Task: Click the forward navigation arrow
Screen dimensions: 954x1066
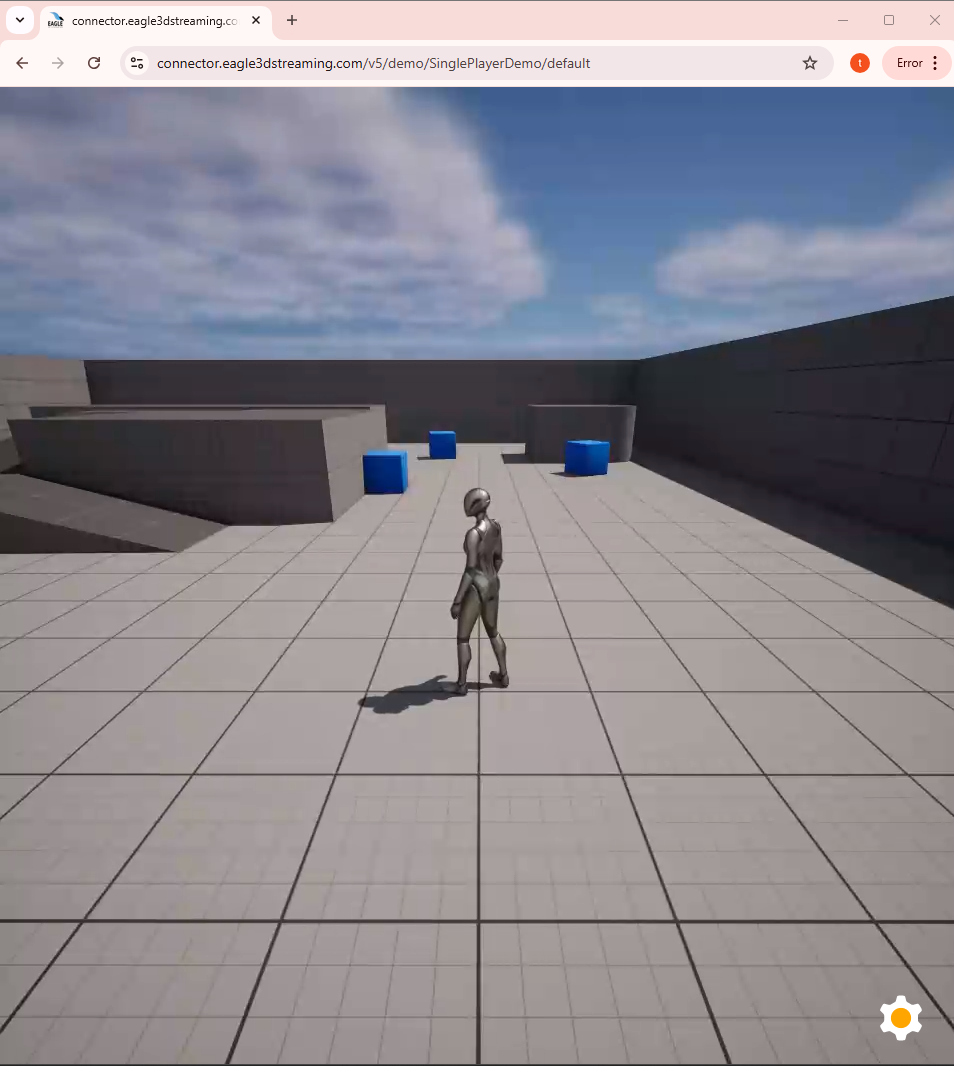Action: tap(58, 63)
